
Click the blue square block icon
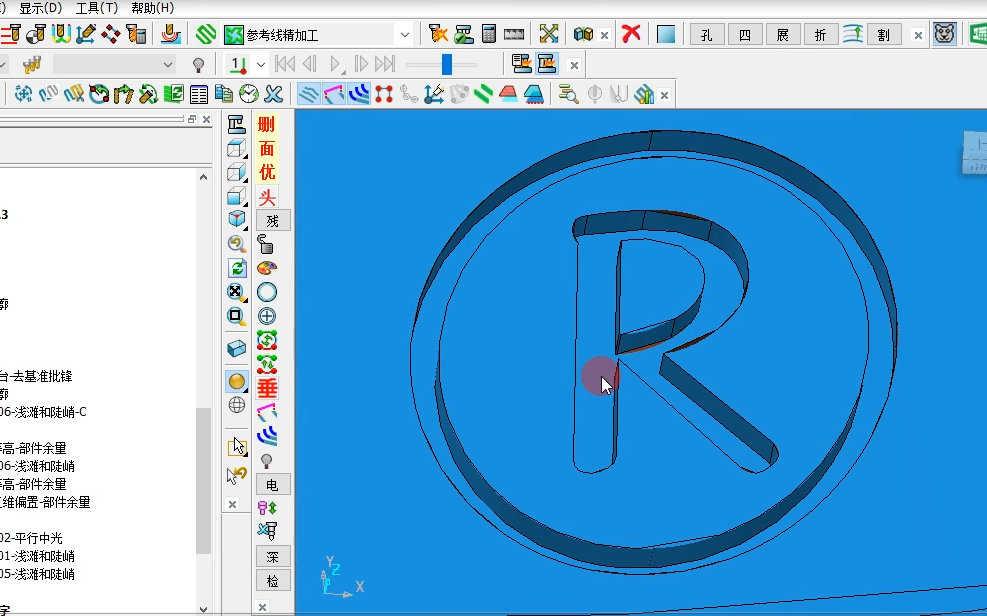(665, 35)
